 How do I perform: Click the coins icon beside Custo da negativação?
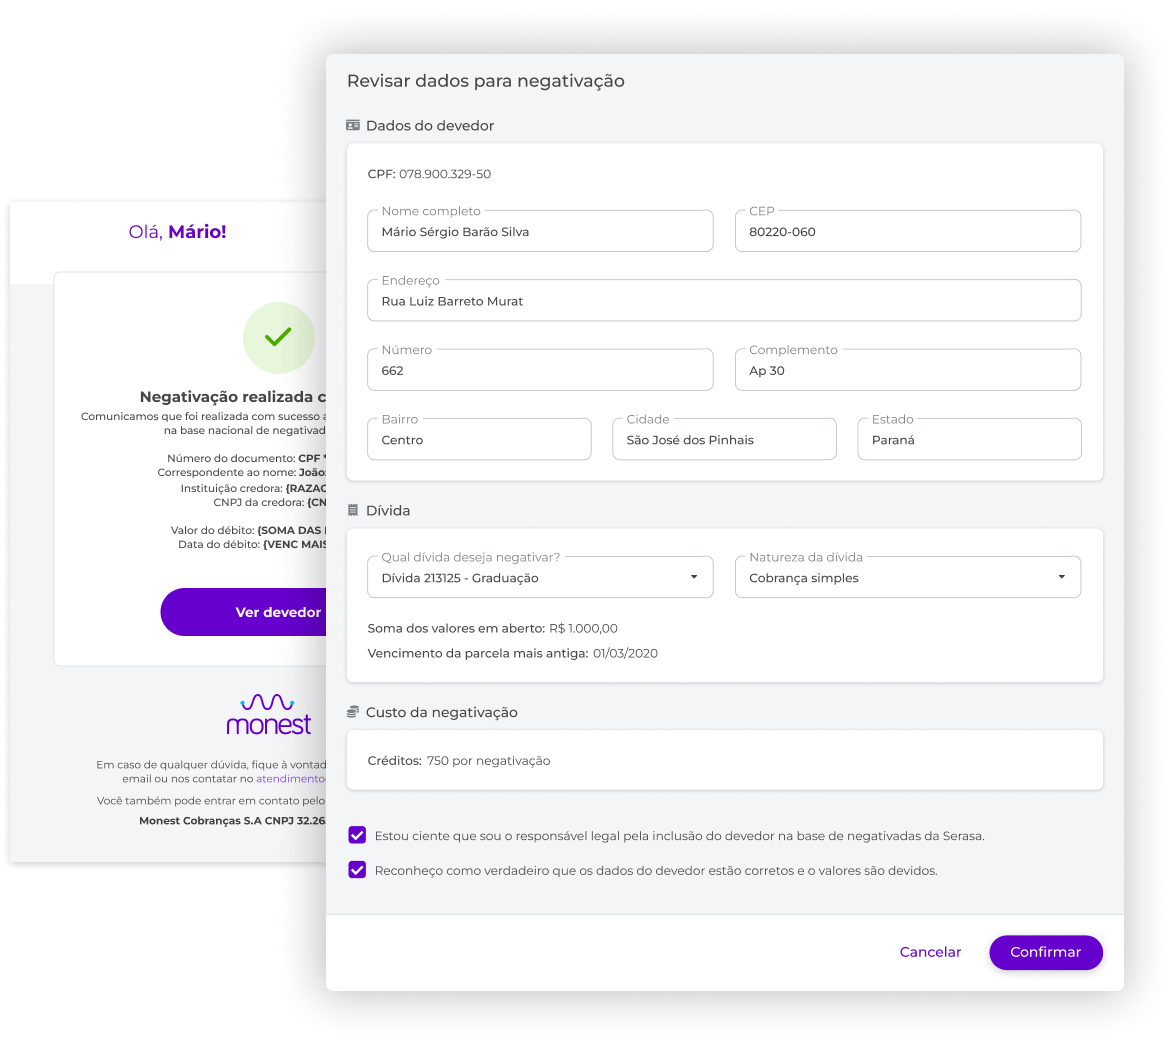coord(352,712)
